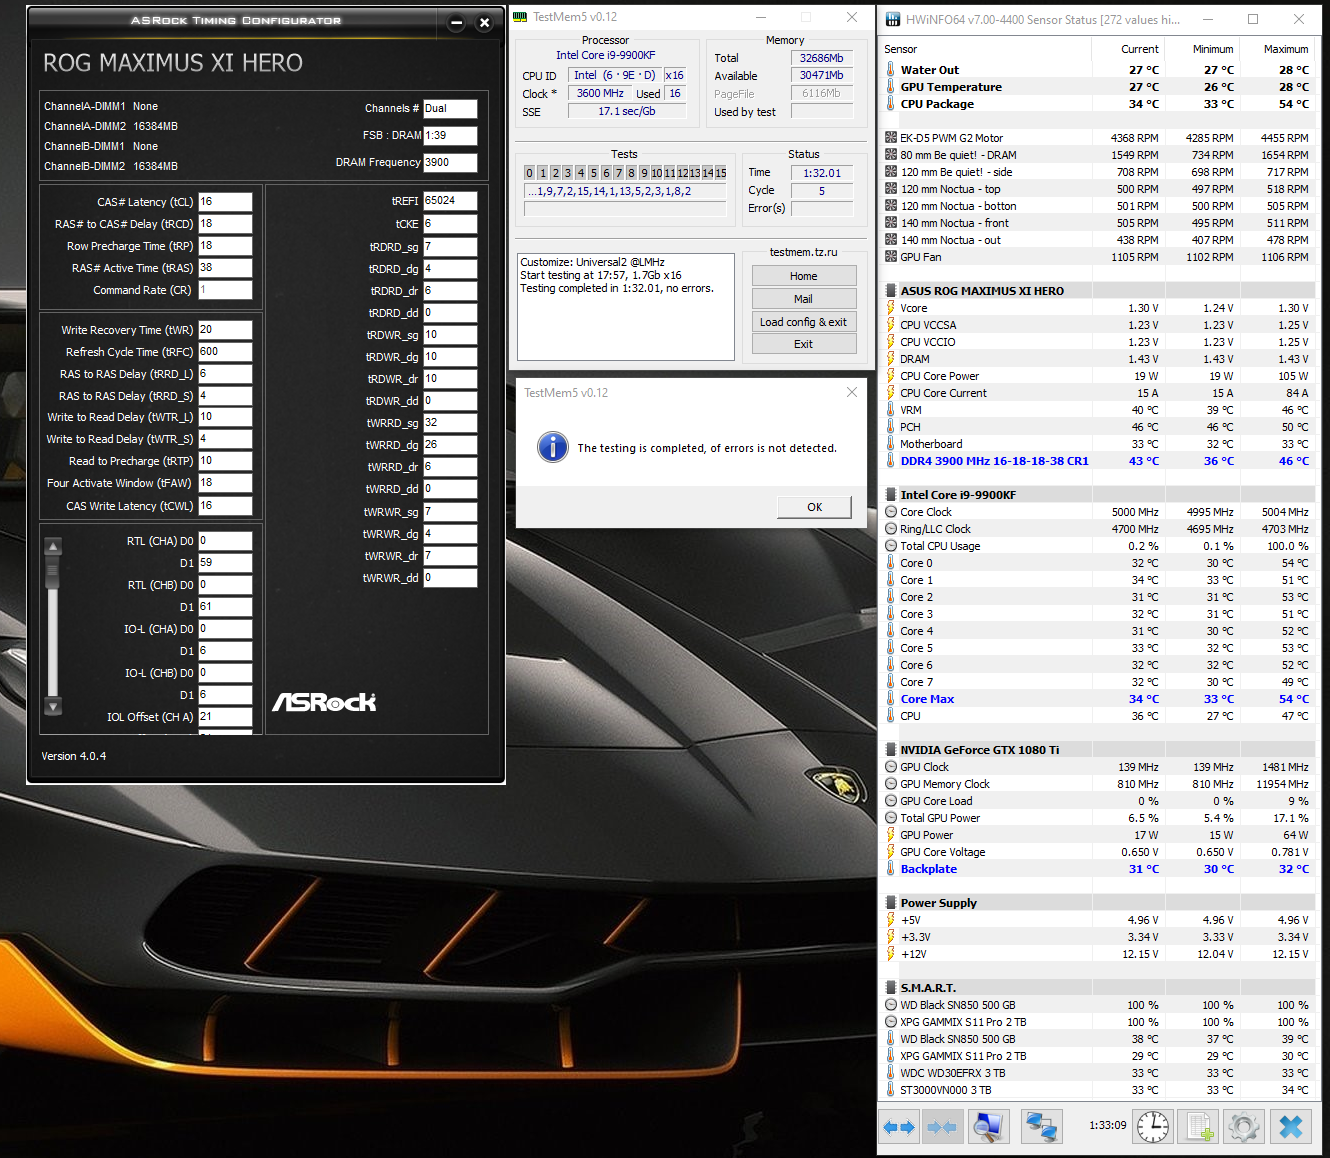1330x1158 pixels.
Task: Select the WDC WD30EFRX 3 TB row
Action: click(1097, 1073)
